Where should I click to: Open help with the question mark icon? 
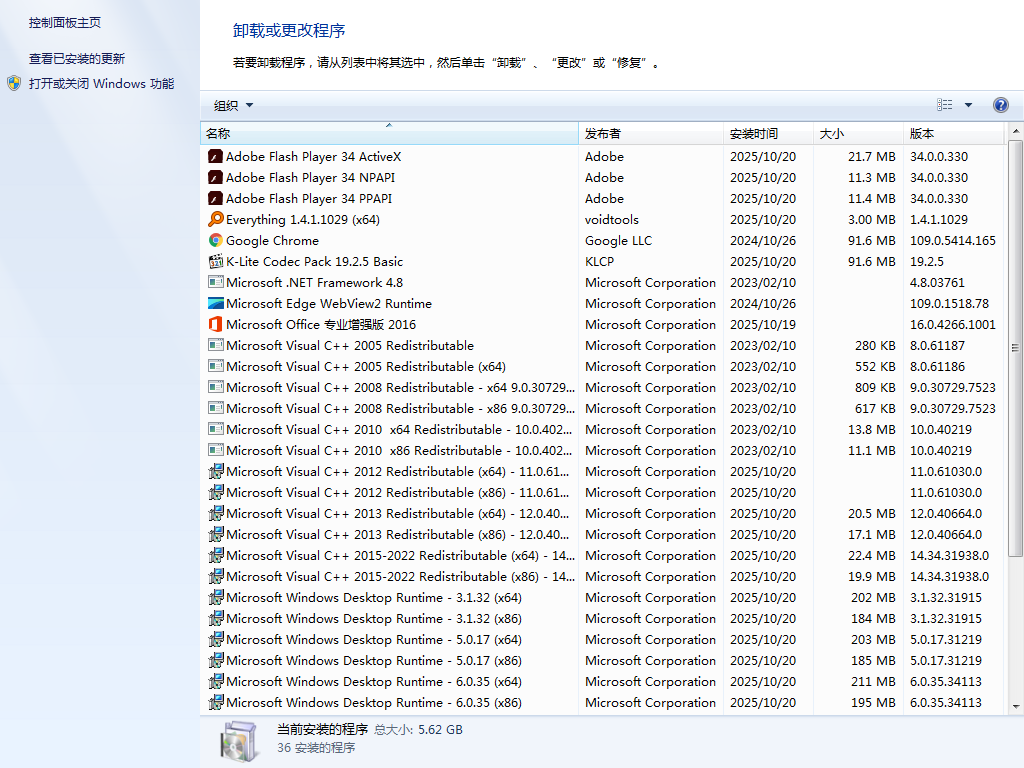(x=1000, y=105)
